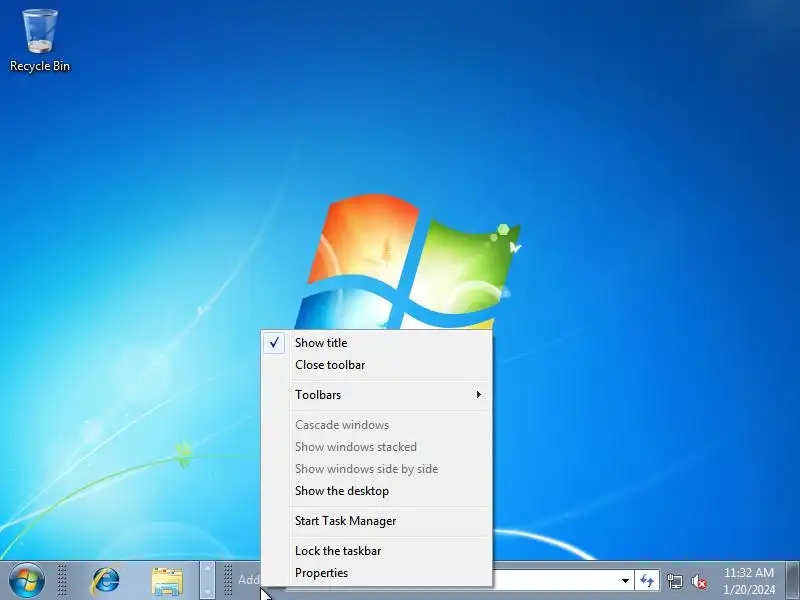This screenshot has height=600, width=800.
Task: Click the Address toolbar title label
Action: click(249, 580)
